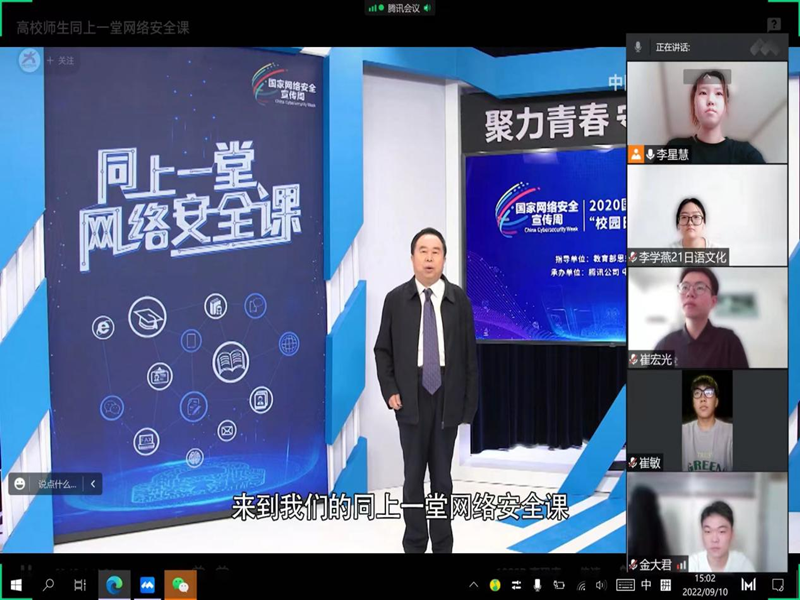The image size is (800, 600).
Task: Collapse the chat input bar arrow
Action: tap(93, 484)
